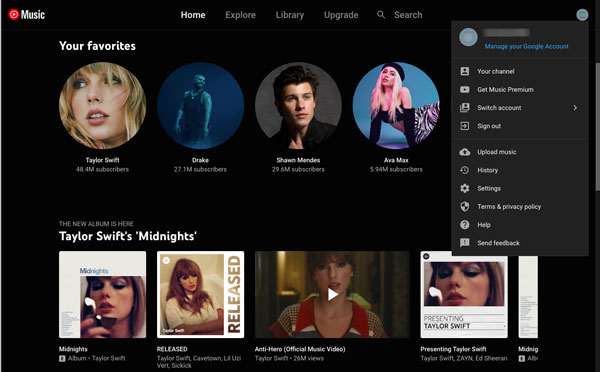Open Manage your Google Account link
Screen dimensions: 600x372
point(526,46)
